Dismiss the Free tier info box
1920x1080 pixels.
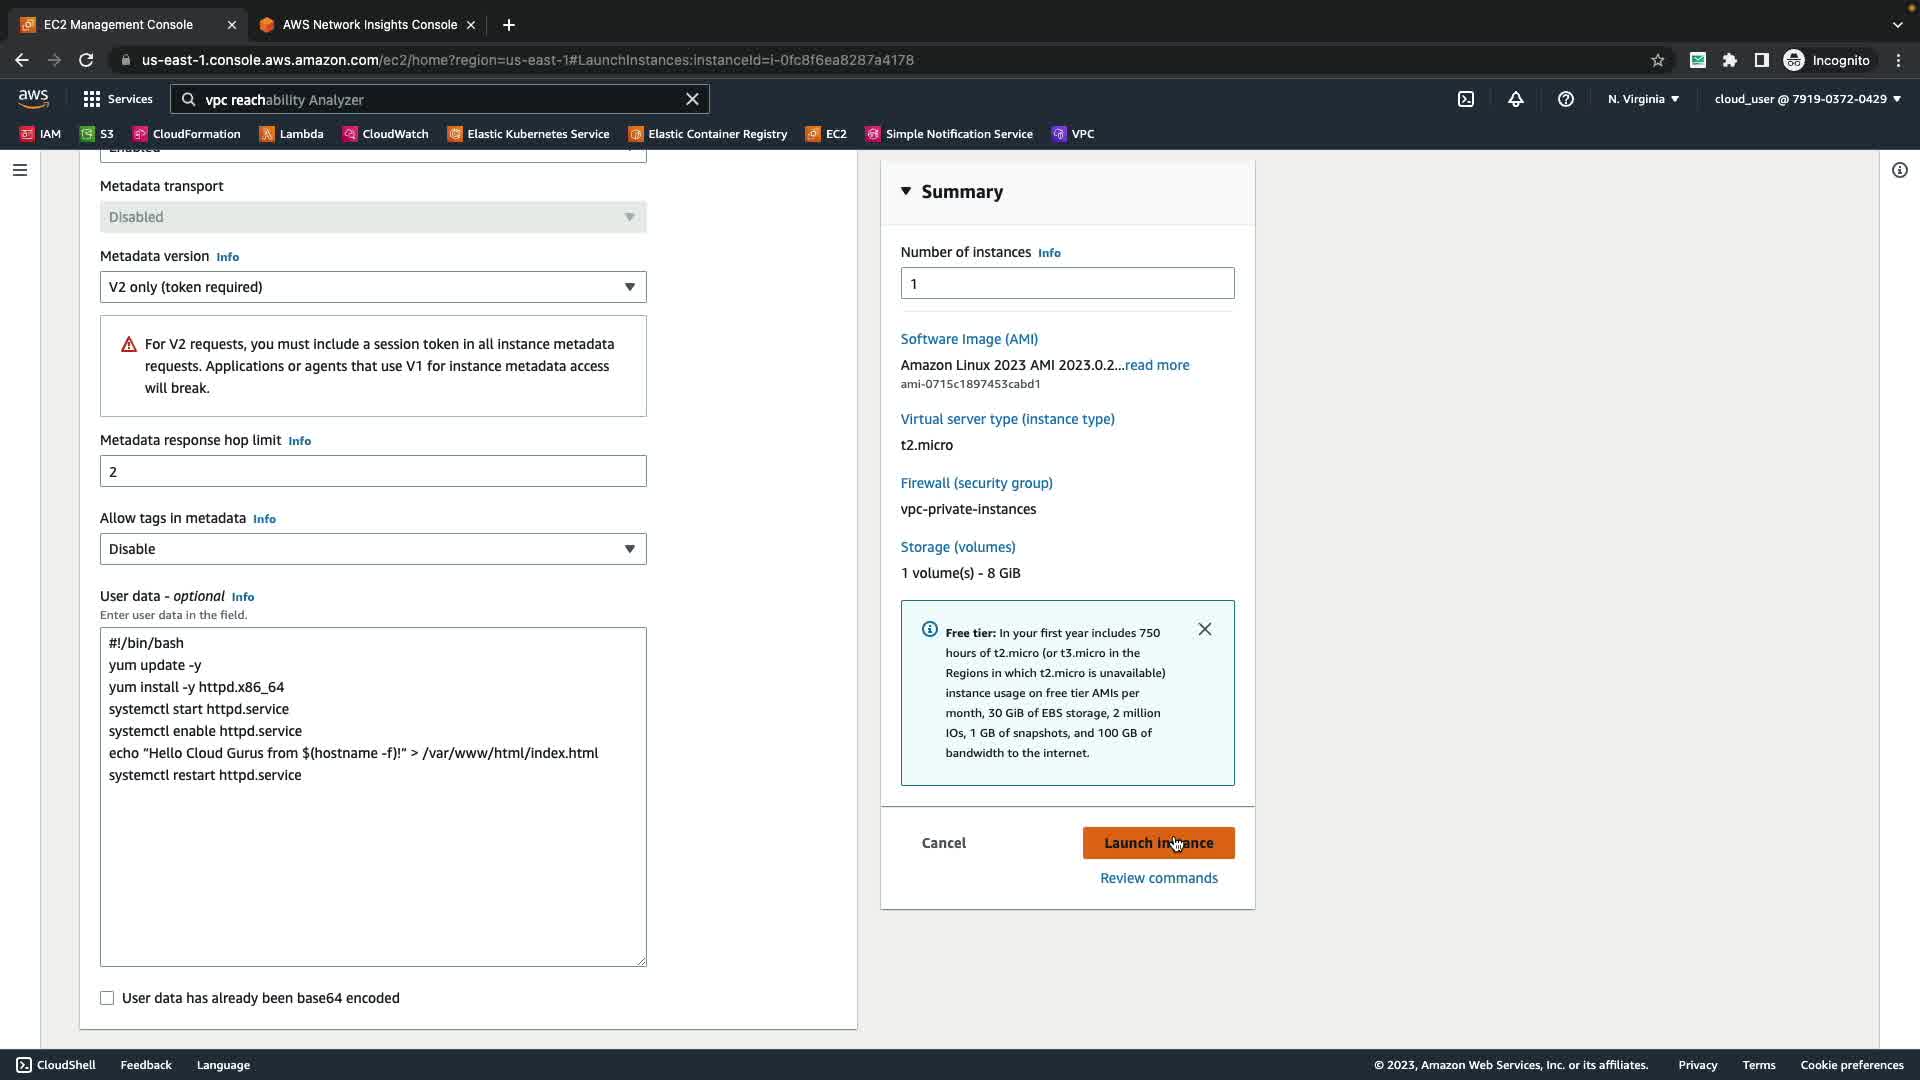coord(1204,629)
